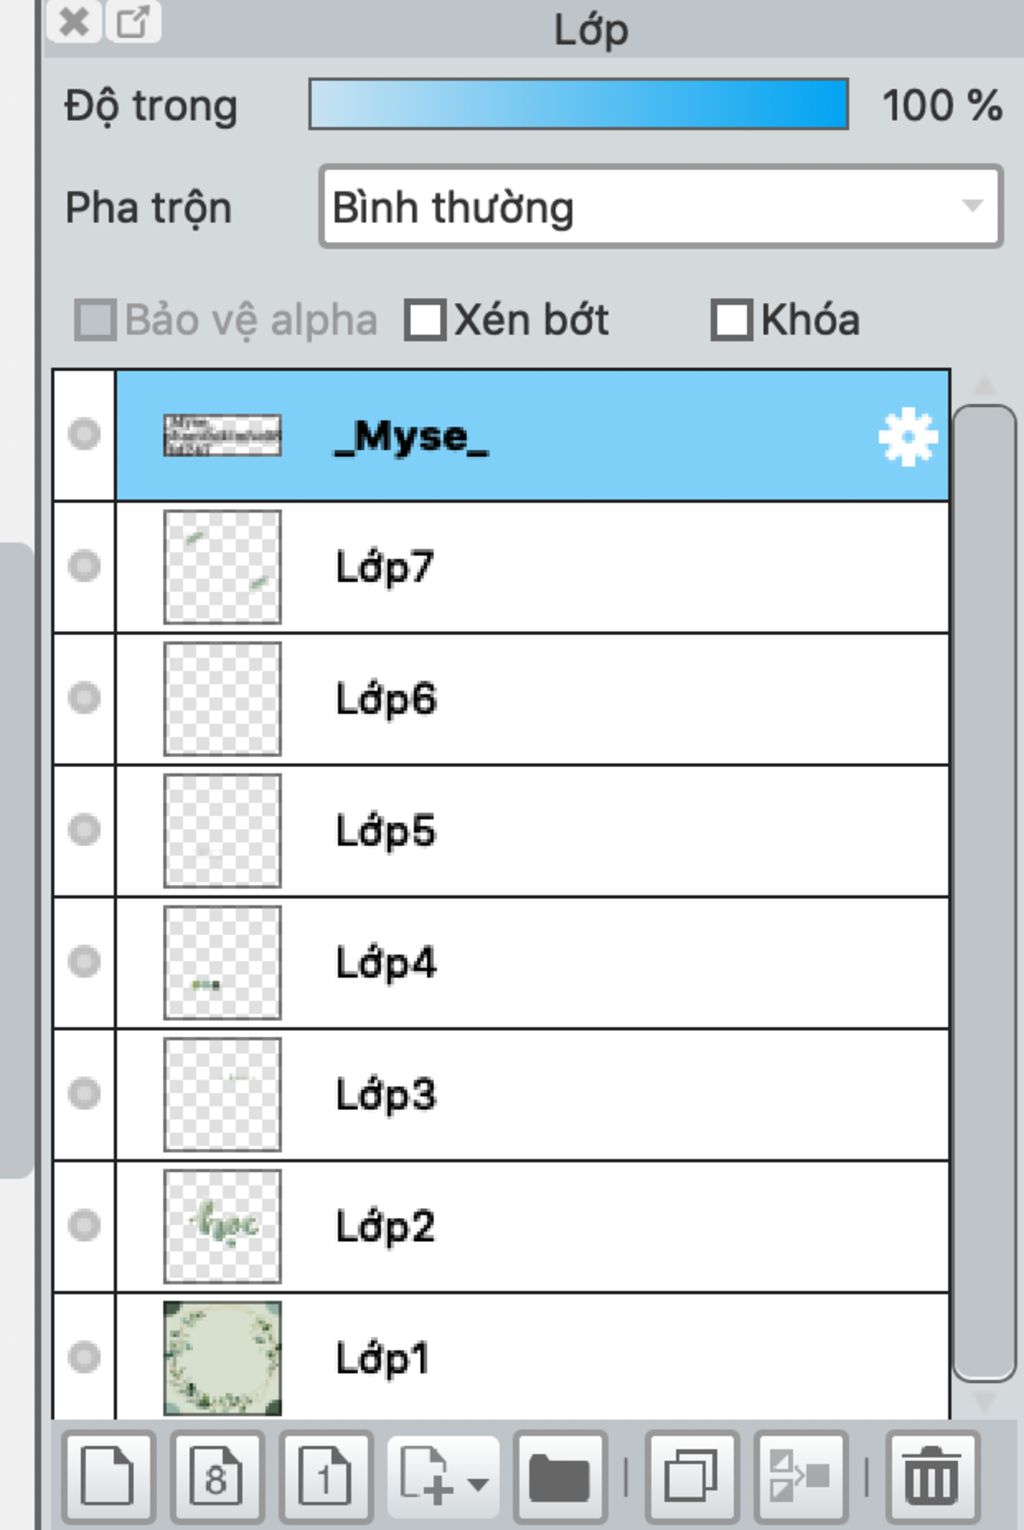
Task: Pop out the Lớp panel window
Action: coord(133,21)
